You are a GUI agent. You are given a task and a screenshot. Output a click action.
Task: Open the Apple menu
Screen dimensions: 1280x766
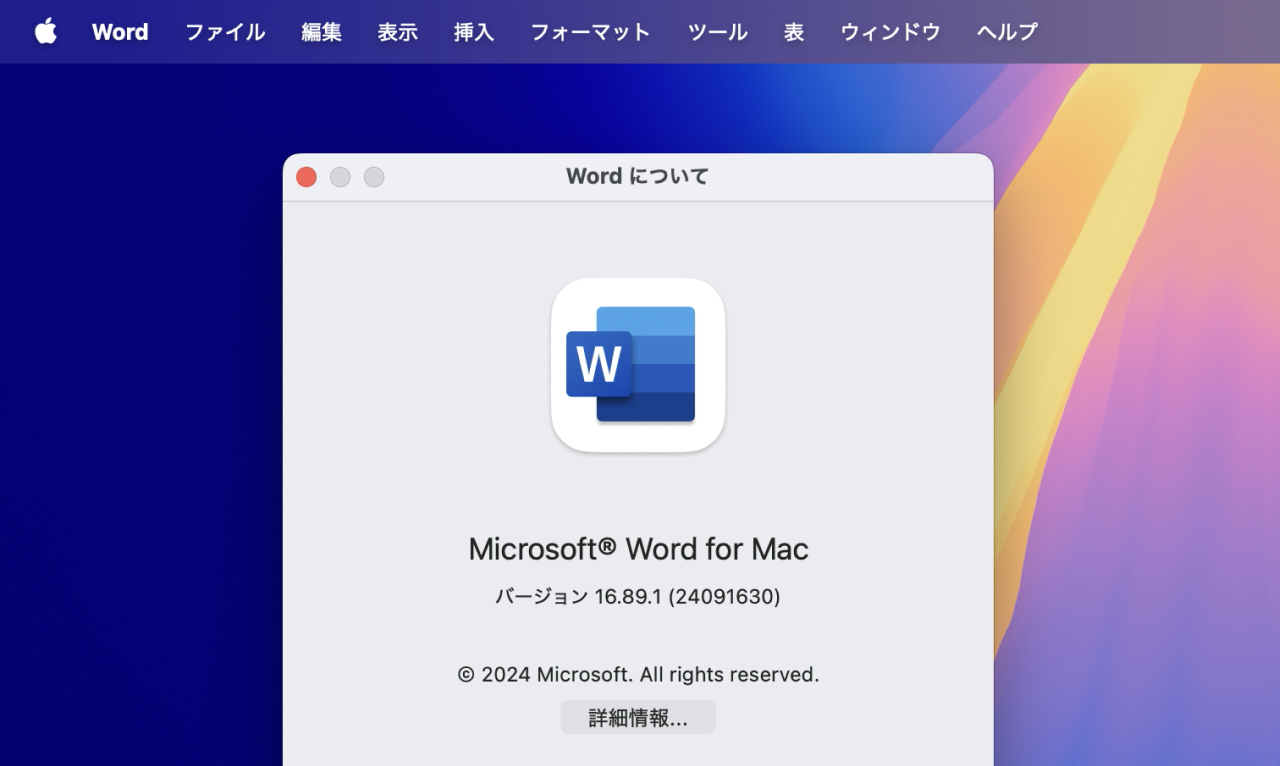point(46,32)
